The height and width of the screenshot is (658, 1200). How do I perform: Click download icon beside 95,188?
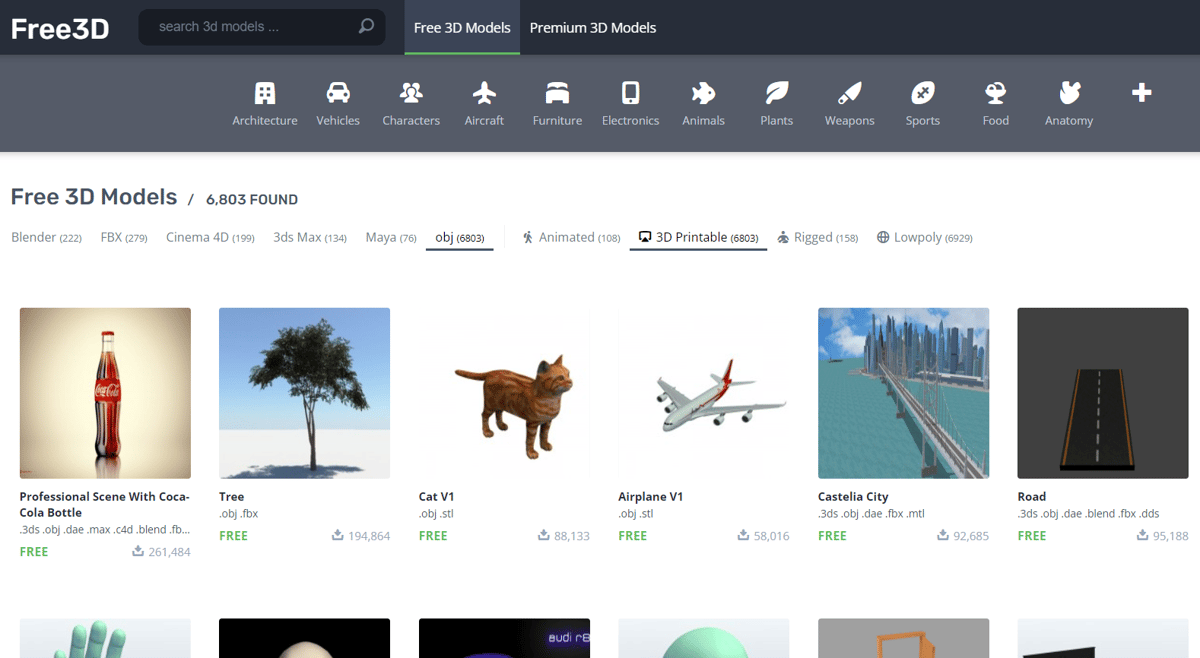point(1143,535)
